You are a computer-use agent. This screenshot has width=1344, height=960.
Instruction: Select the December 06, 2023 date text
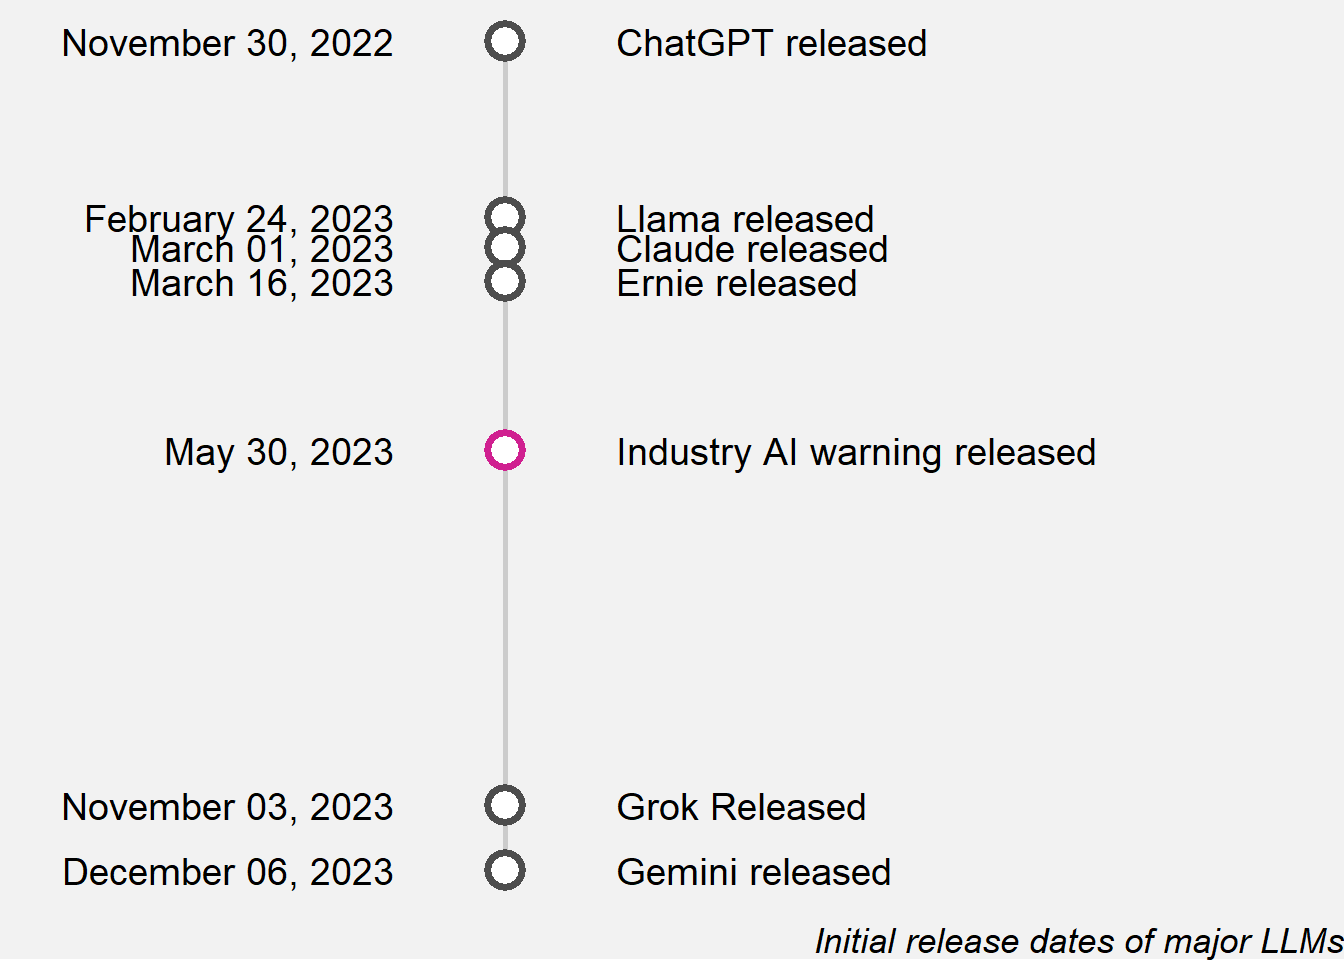point(228,873)
